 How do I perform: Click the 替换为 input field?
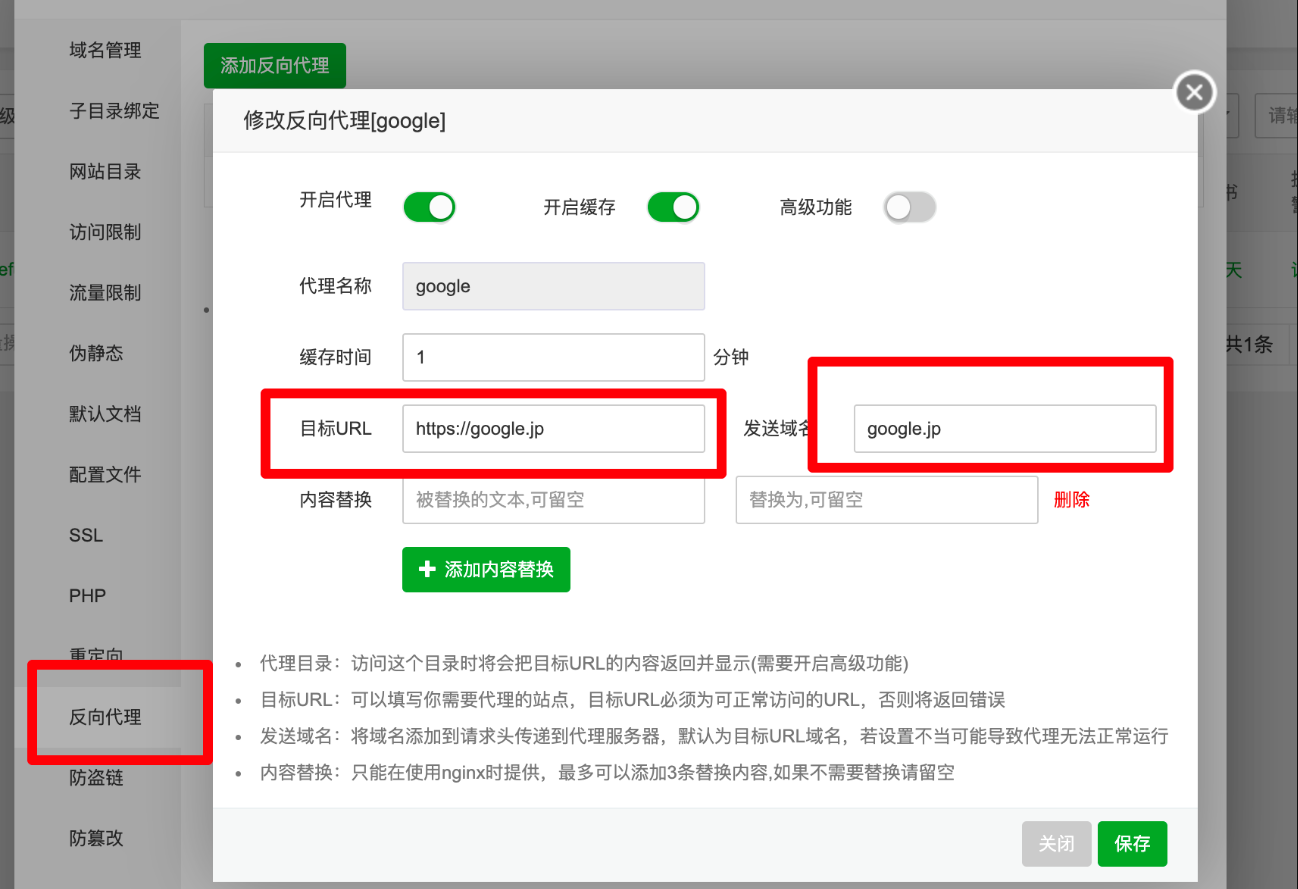[x=886, y=500]
